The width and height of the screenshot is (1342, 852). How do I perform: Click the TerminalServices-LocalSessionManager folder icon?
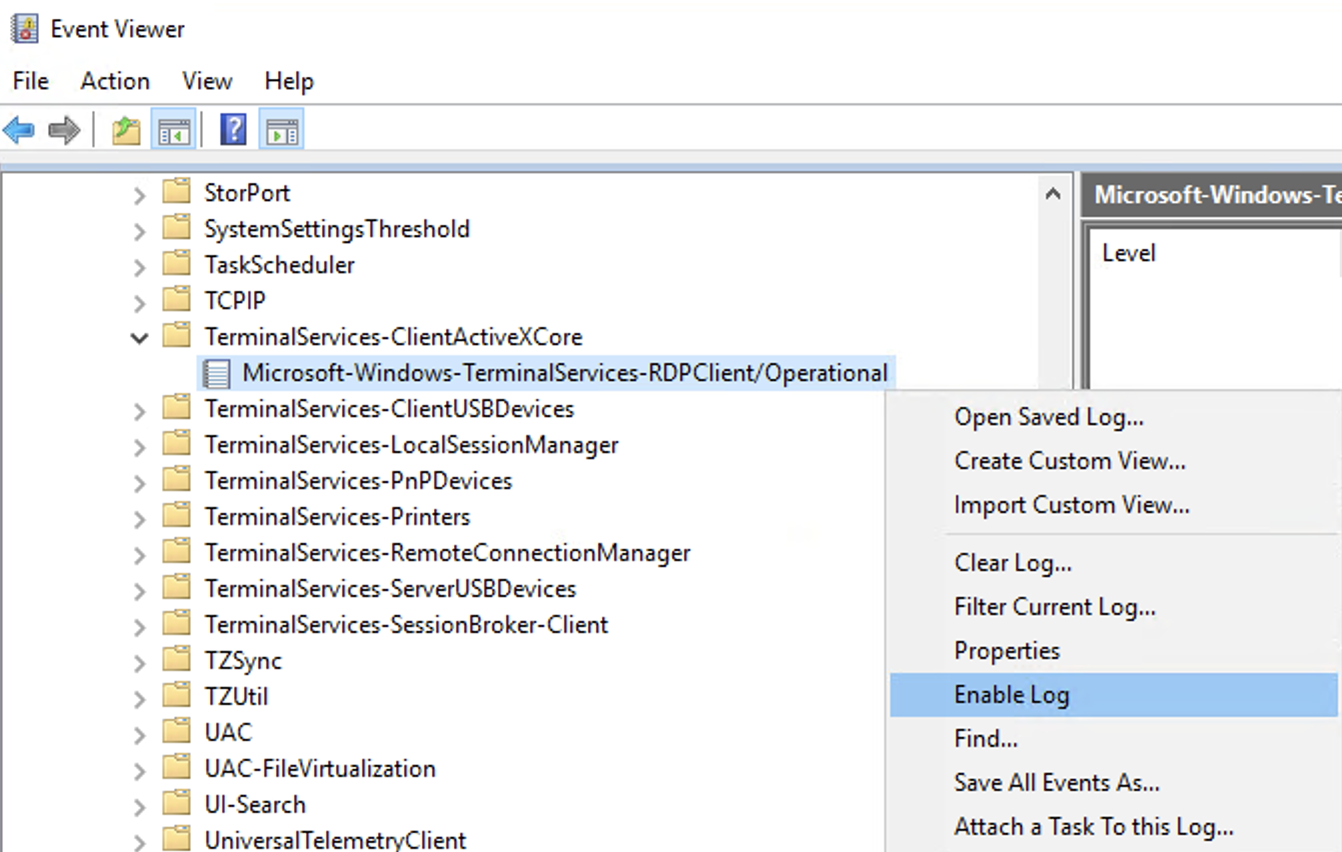pyautogui.click(x=177, y=444)
